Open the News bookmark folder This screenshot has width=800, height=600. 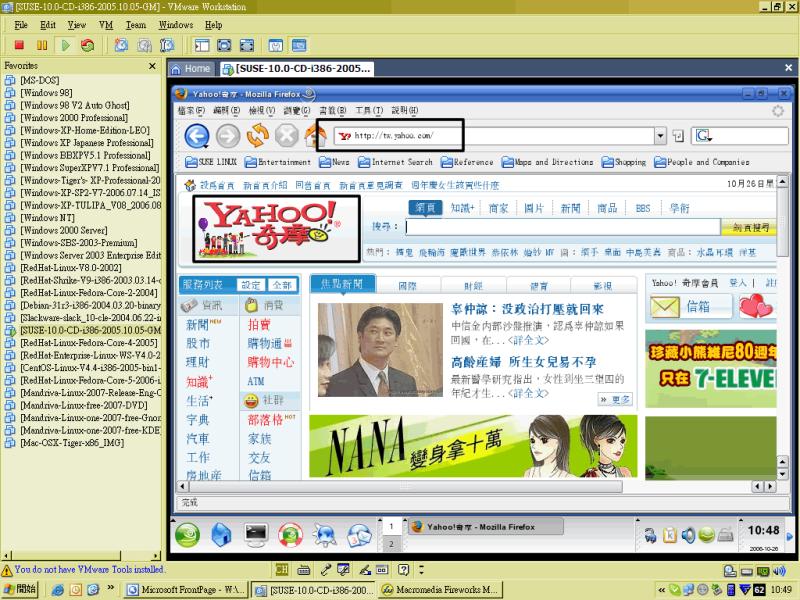[x=334, y=162]
